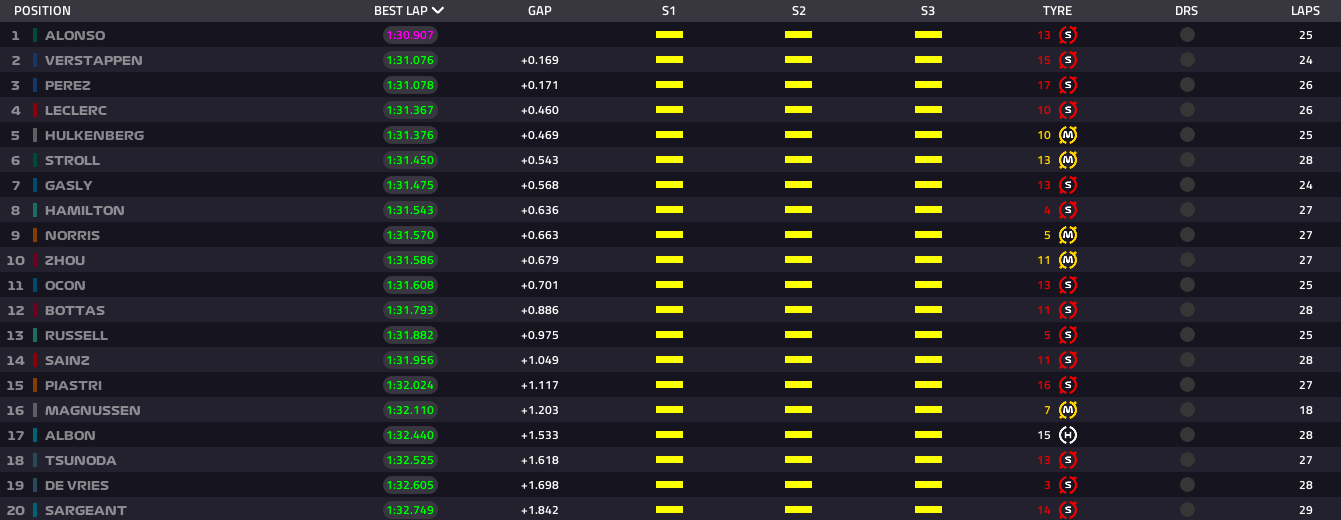
Task: Click Norris's medium tyre icon
Action: coord(1068,235)
